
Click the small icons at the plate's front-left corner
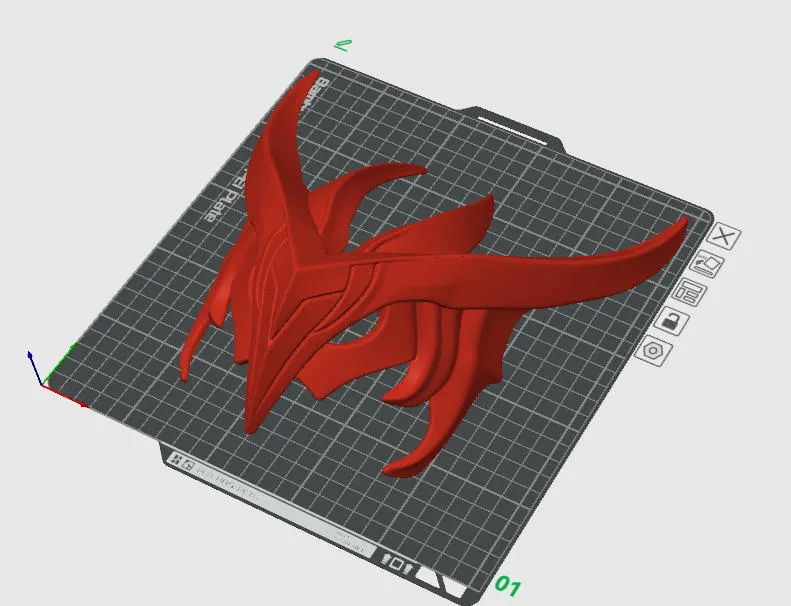(181, 462)
